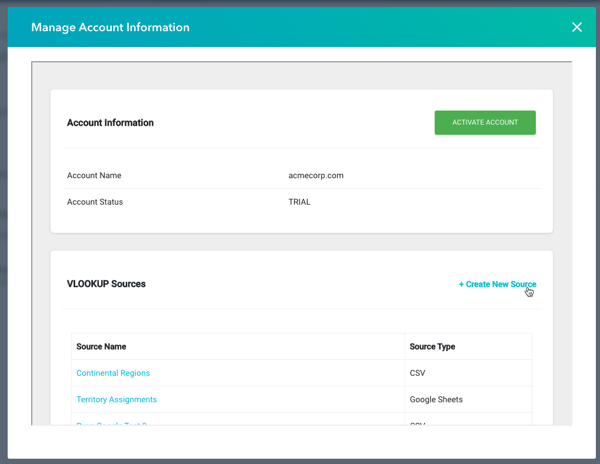
Task: Select the TRIAL account status value
Action: click(x=299, y=202)
